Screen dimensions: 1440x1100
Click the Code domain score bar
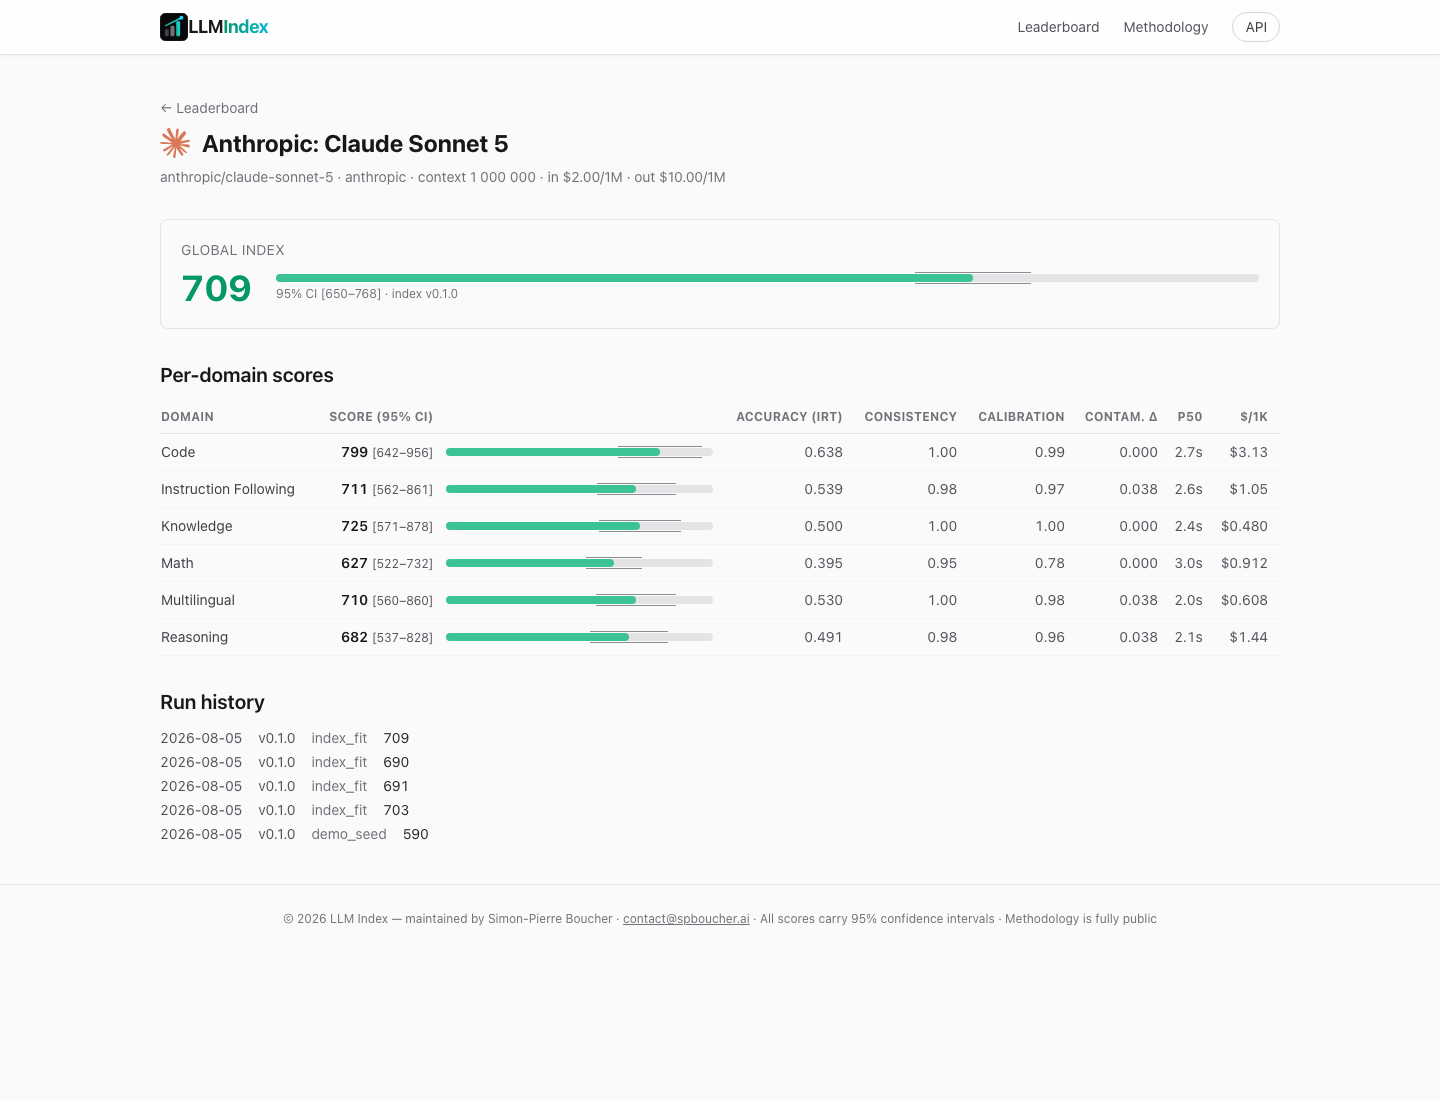[579, 452]
